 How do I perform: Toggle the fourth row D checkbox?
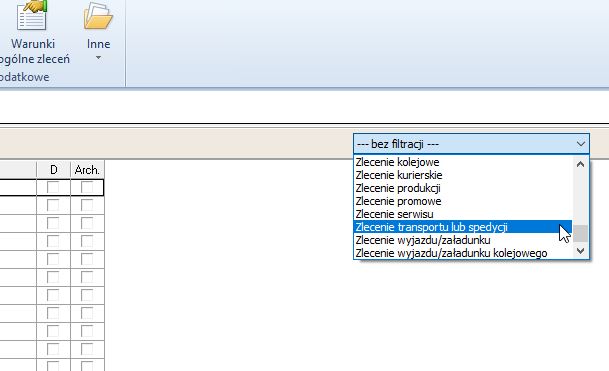click(53, 241)
